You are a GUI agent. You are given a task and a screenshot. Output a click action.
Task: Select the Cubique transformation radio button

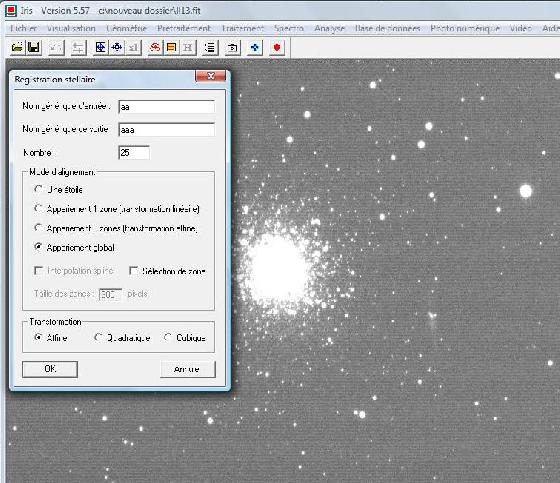167,338
